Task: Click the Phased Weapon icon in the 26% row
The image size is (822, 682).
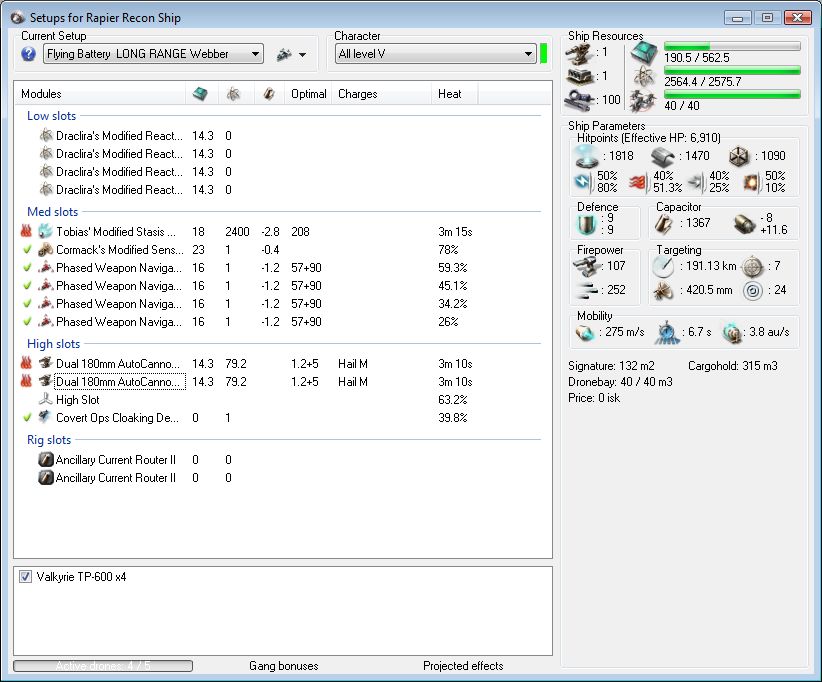Action: (x=46, y=321)
